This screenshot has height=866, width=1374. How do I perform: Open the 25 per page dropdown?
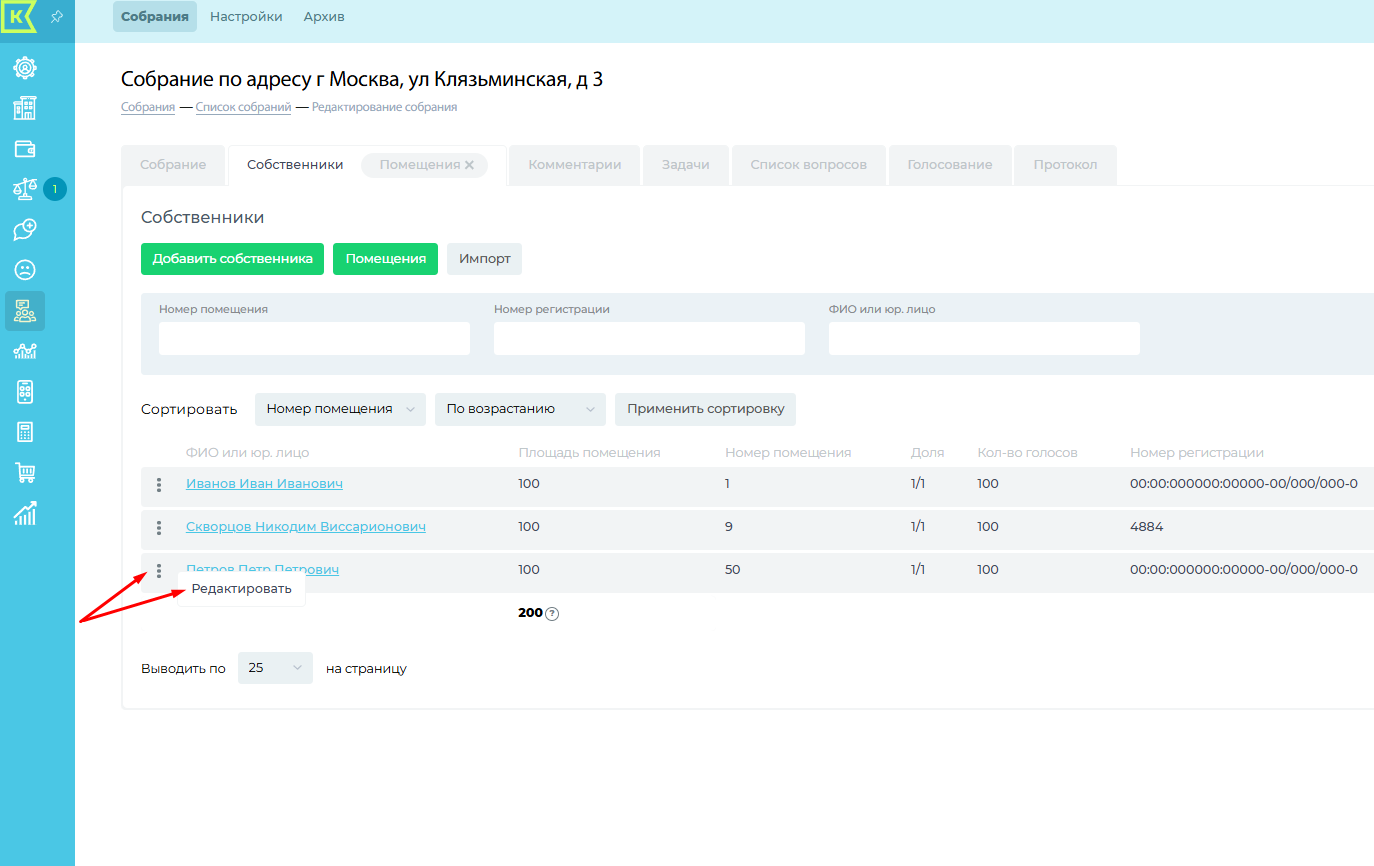pos(275,668)
